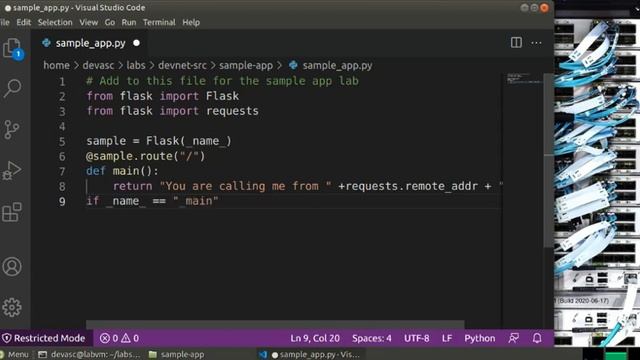
Task: Open the Help menu
Action: [191, 22]
